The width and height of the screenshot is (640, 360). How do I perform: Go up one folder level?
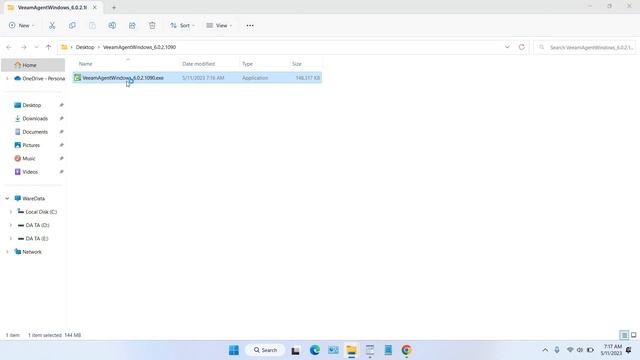(49, 47)
